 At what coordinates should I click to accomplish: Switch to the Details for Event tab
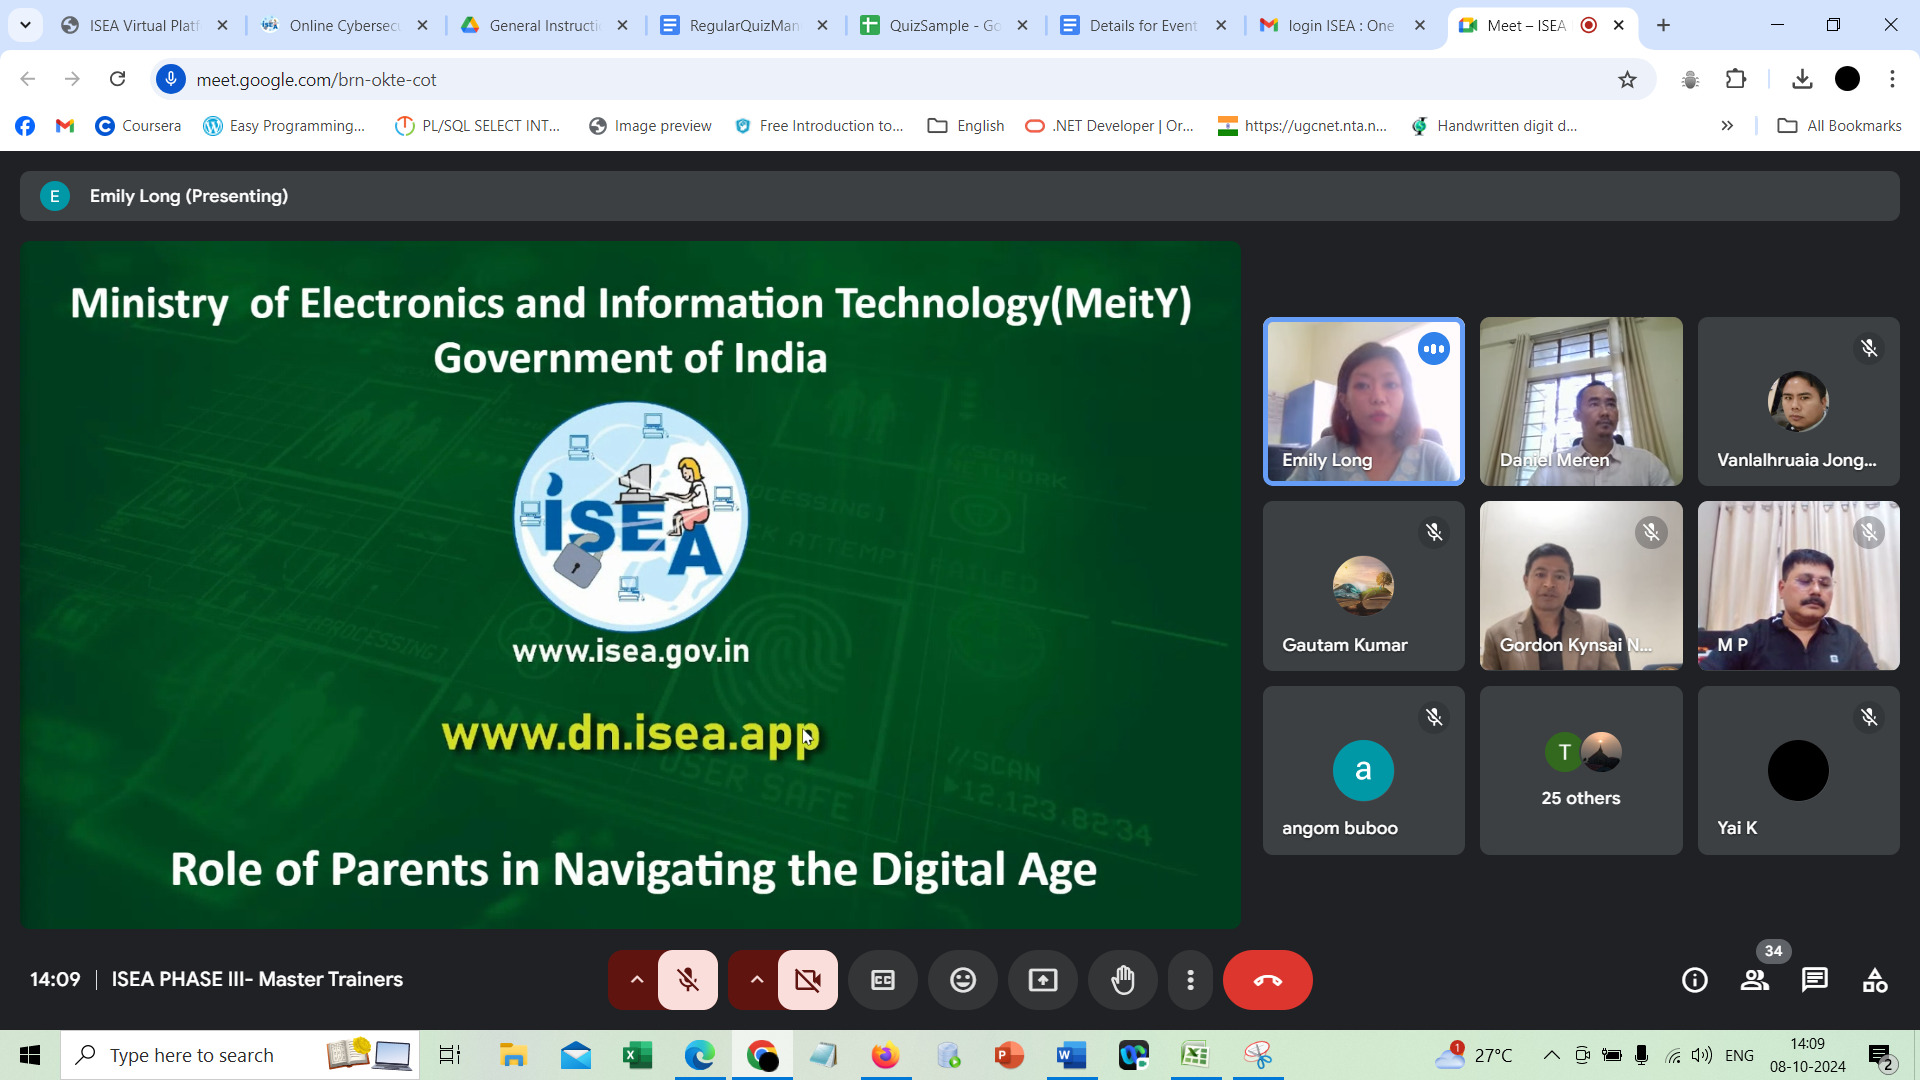coord(1142,25)
